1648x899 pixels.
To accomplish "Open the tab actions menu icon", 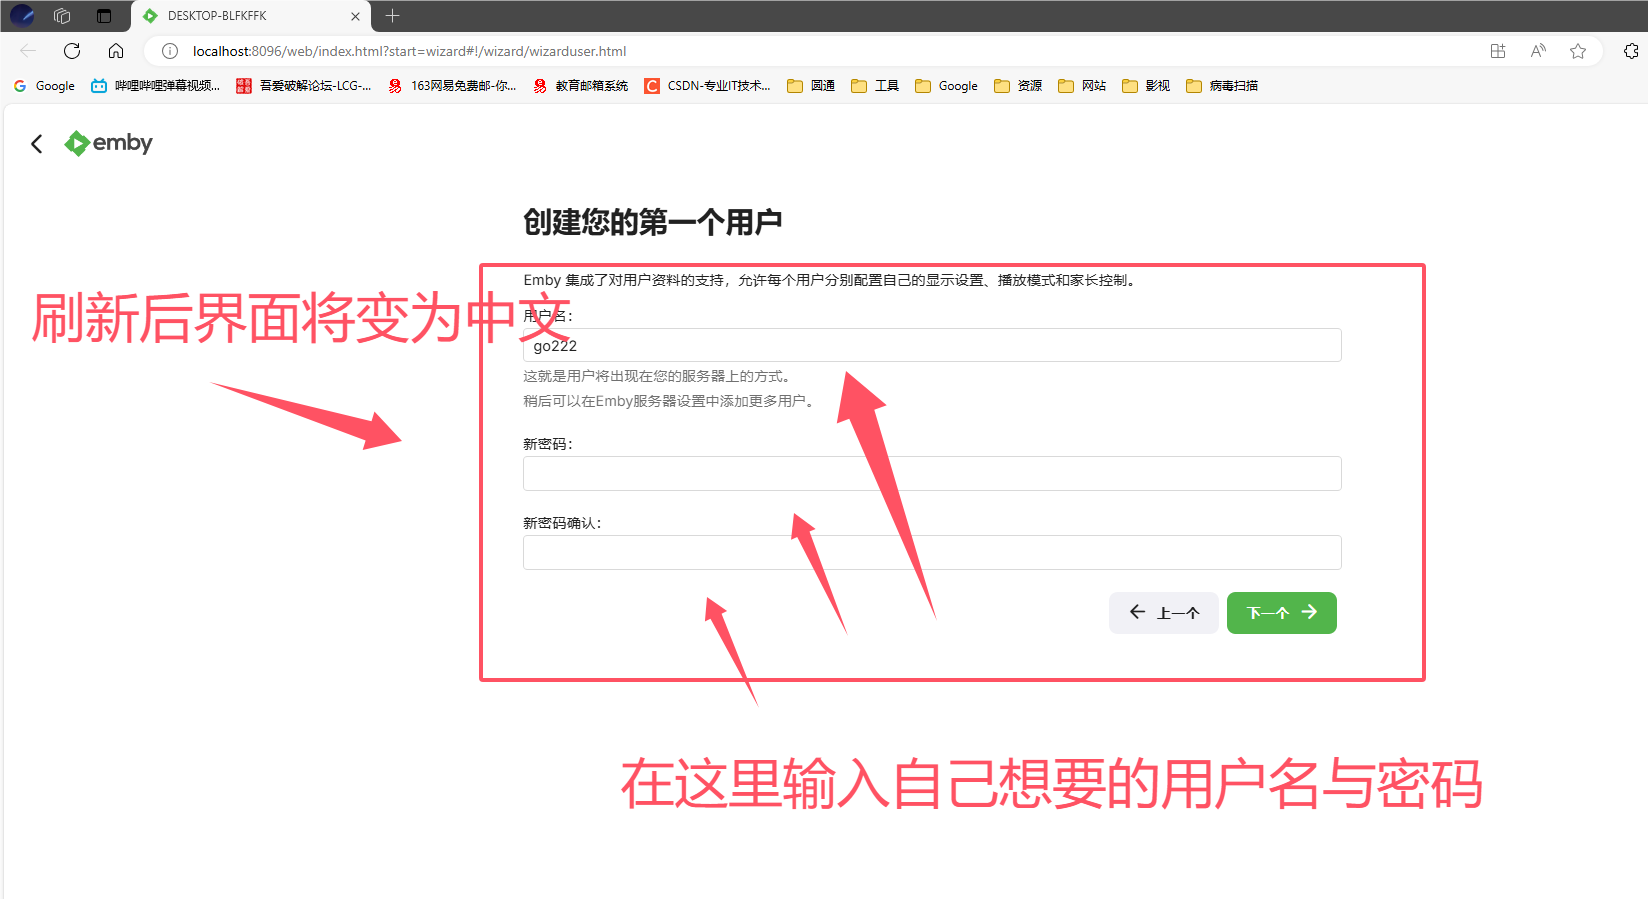I will 104,16.
